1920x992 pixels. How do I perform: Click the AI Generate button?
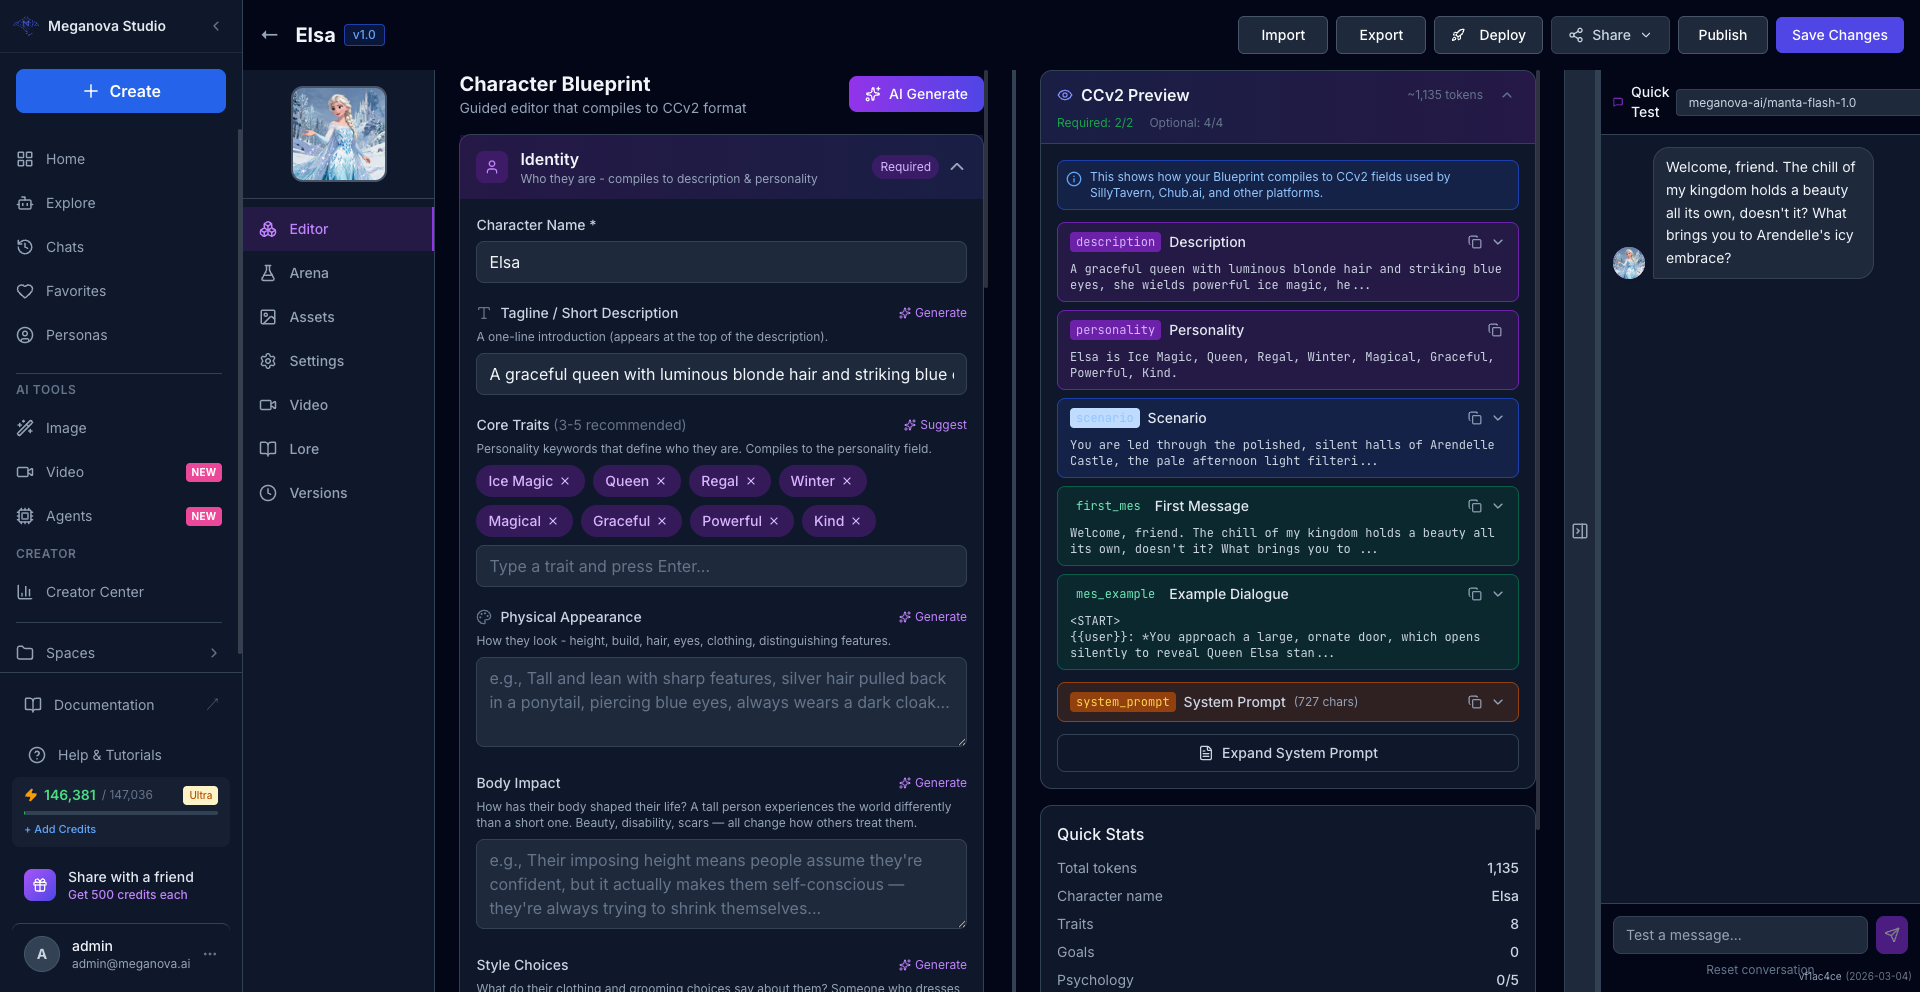(x=916, y=94)
